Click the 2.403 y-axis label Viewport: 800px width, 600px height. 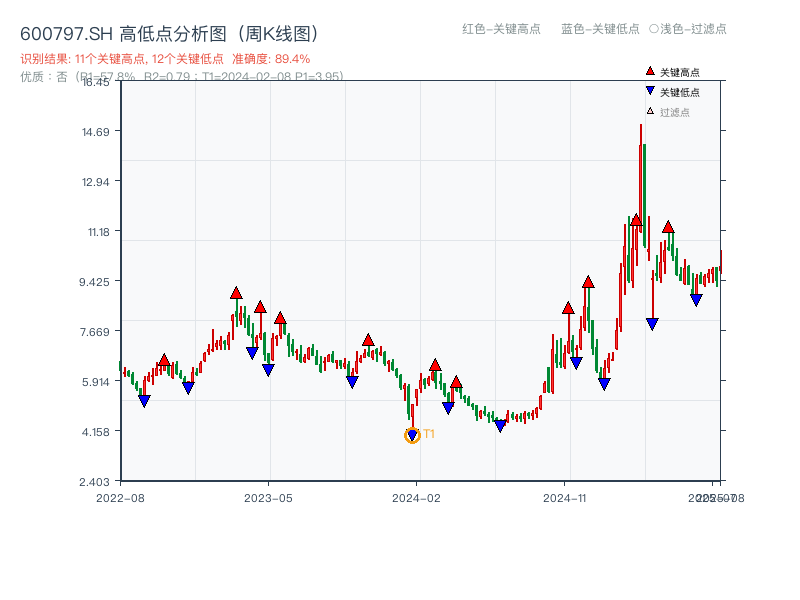(94, 482)
